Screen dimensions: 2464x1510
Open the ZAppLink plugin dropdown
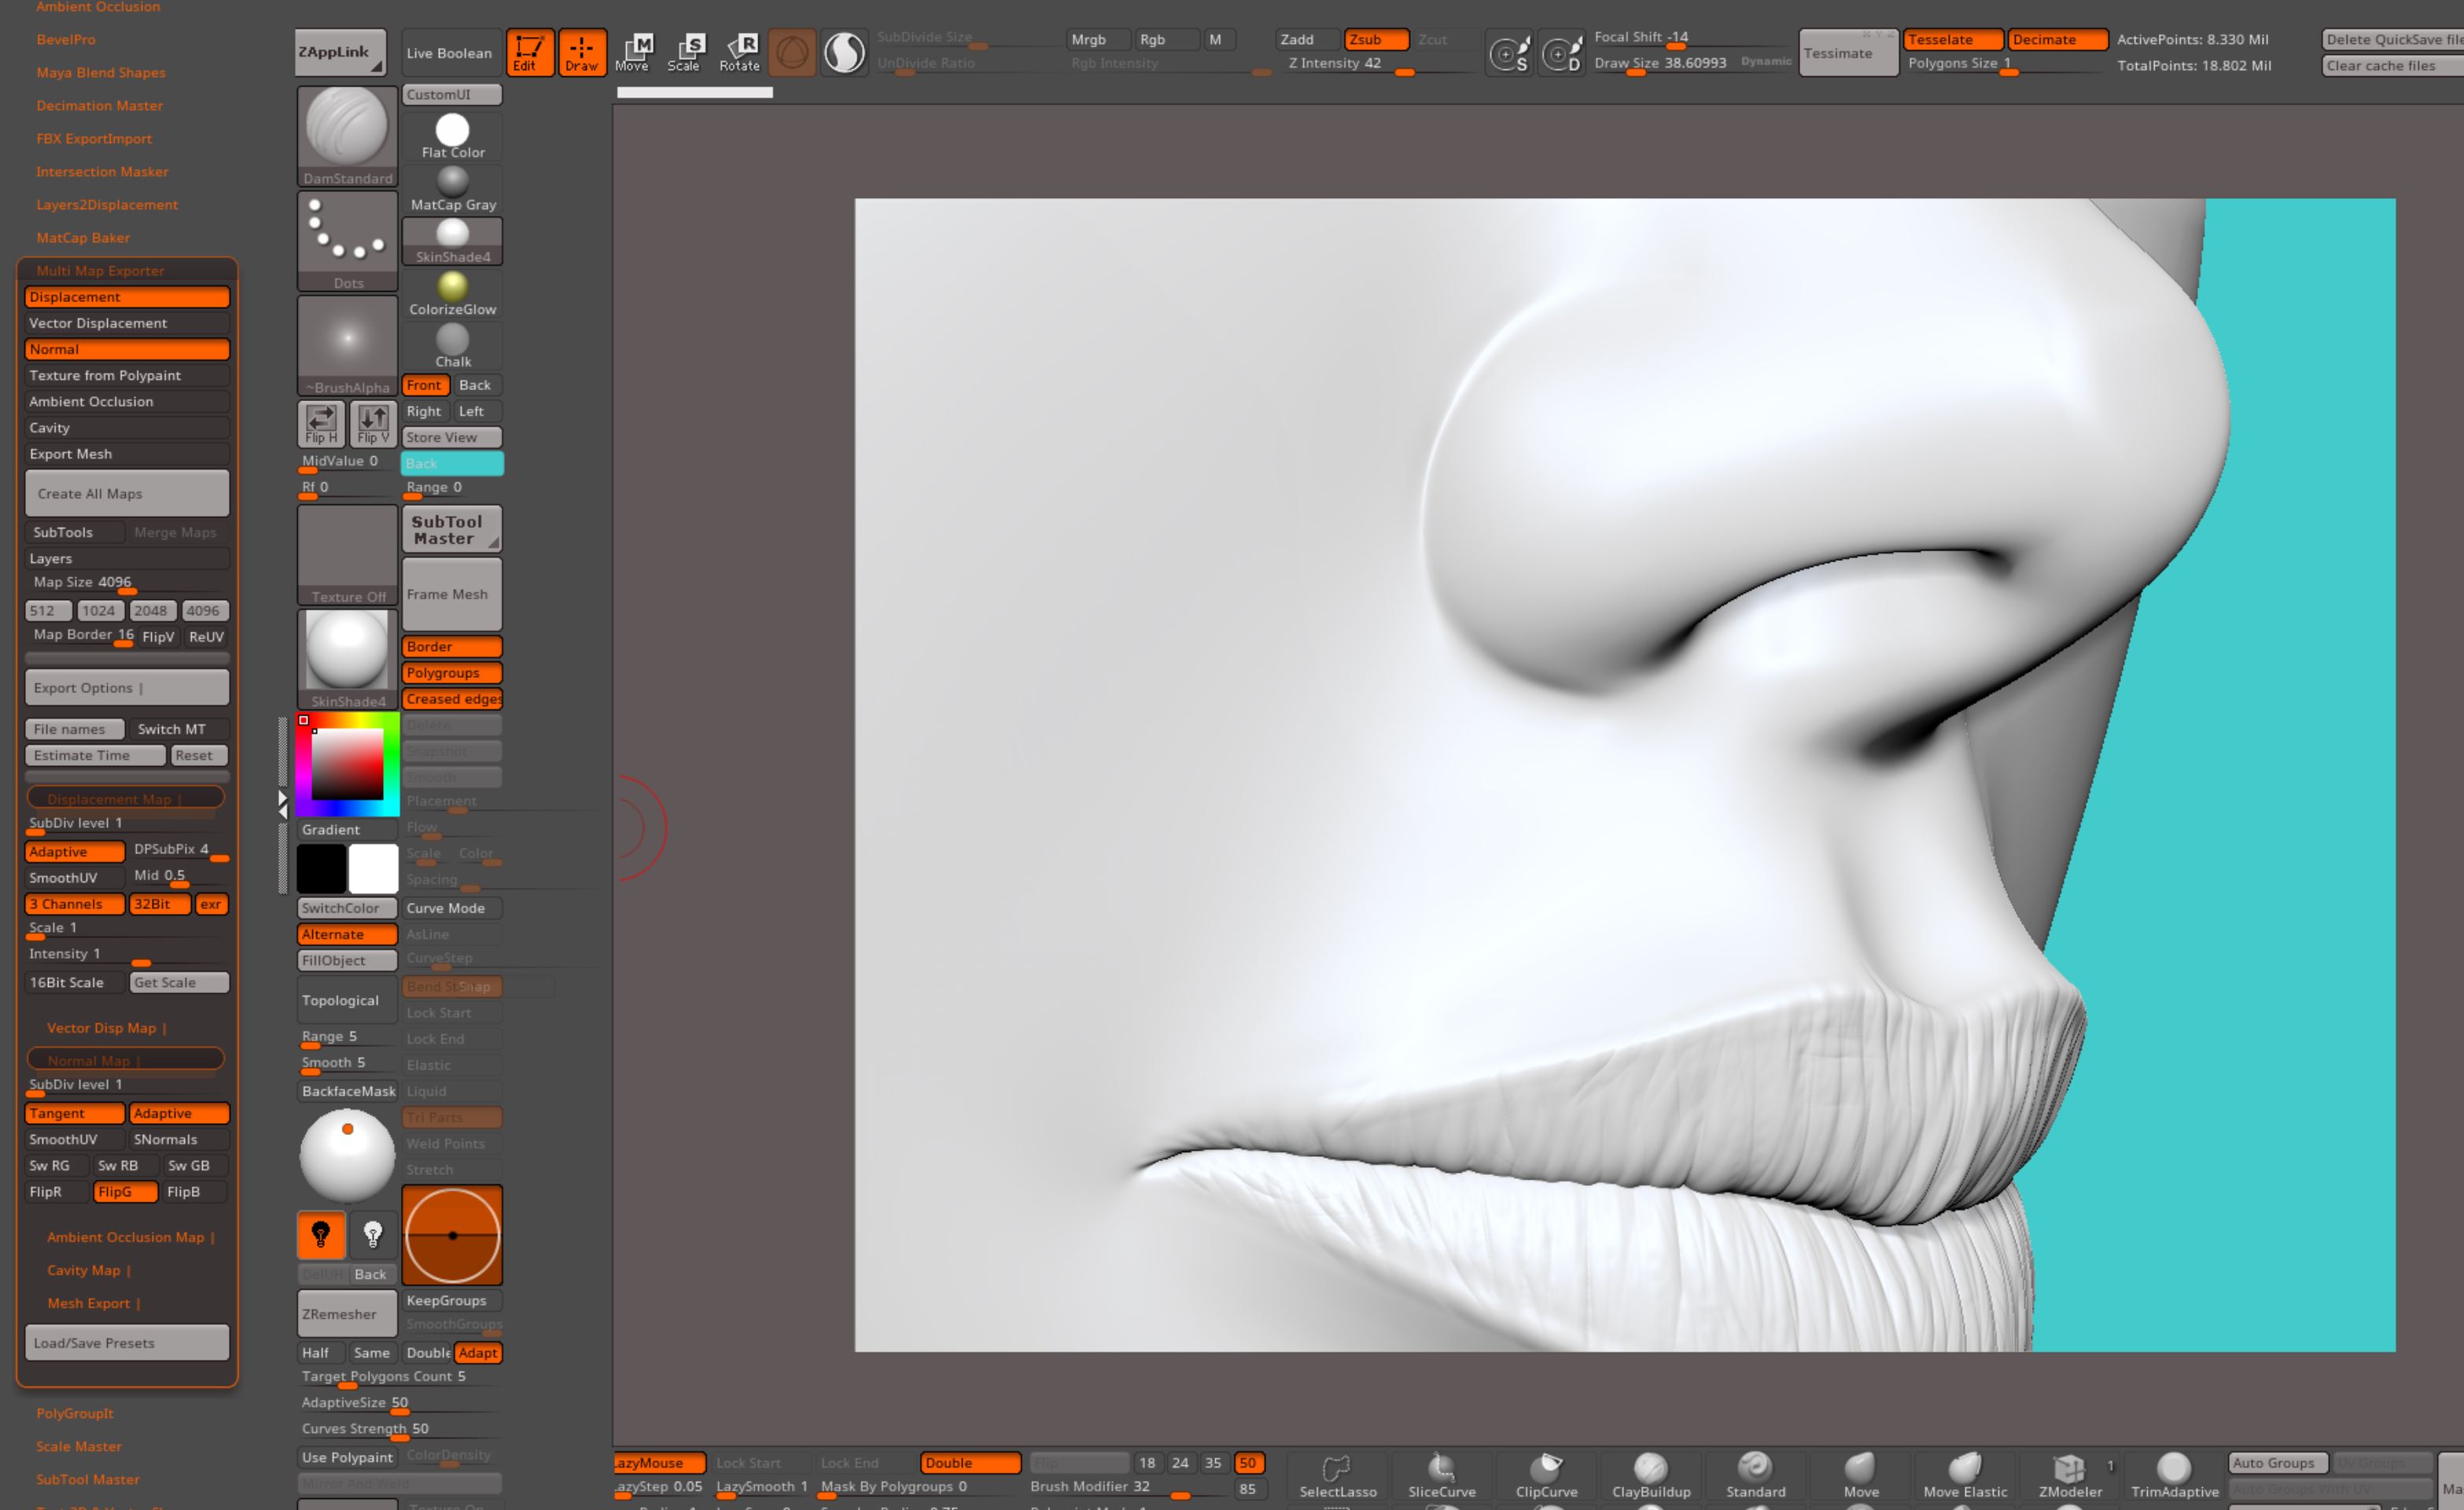(340, 51)
